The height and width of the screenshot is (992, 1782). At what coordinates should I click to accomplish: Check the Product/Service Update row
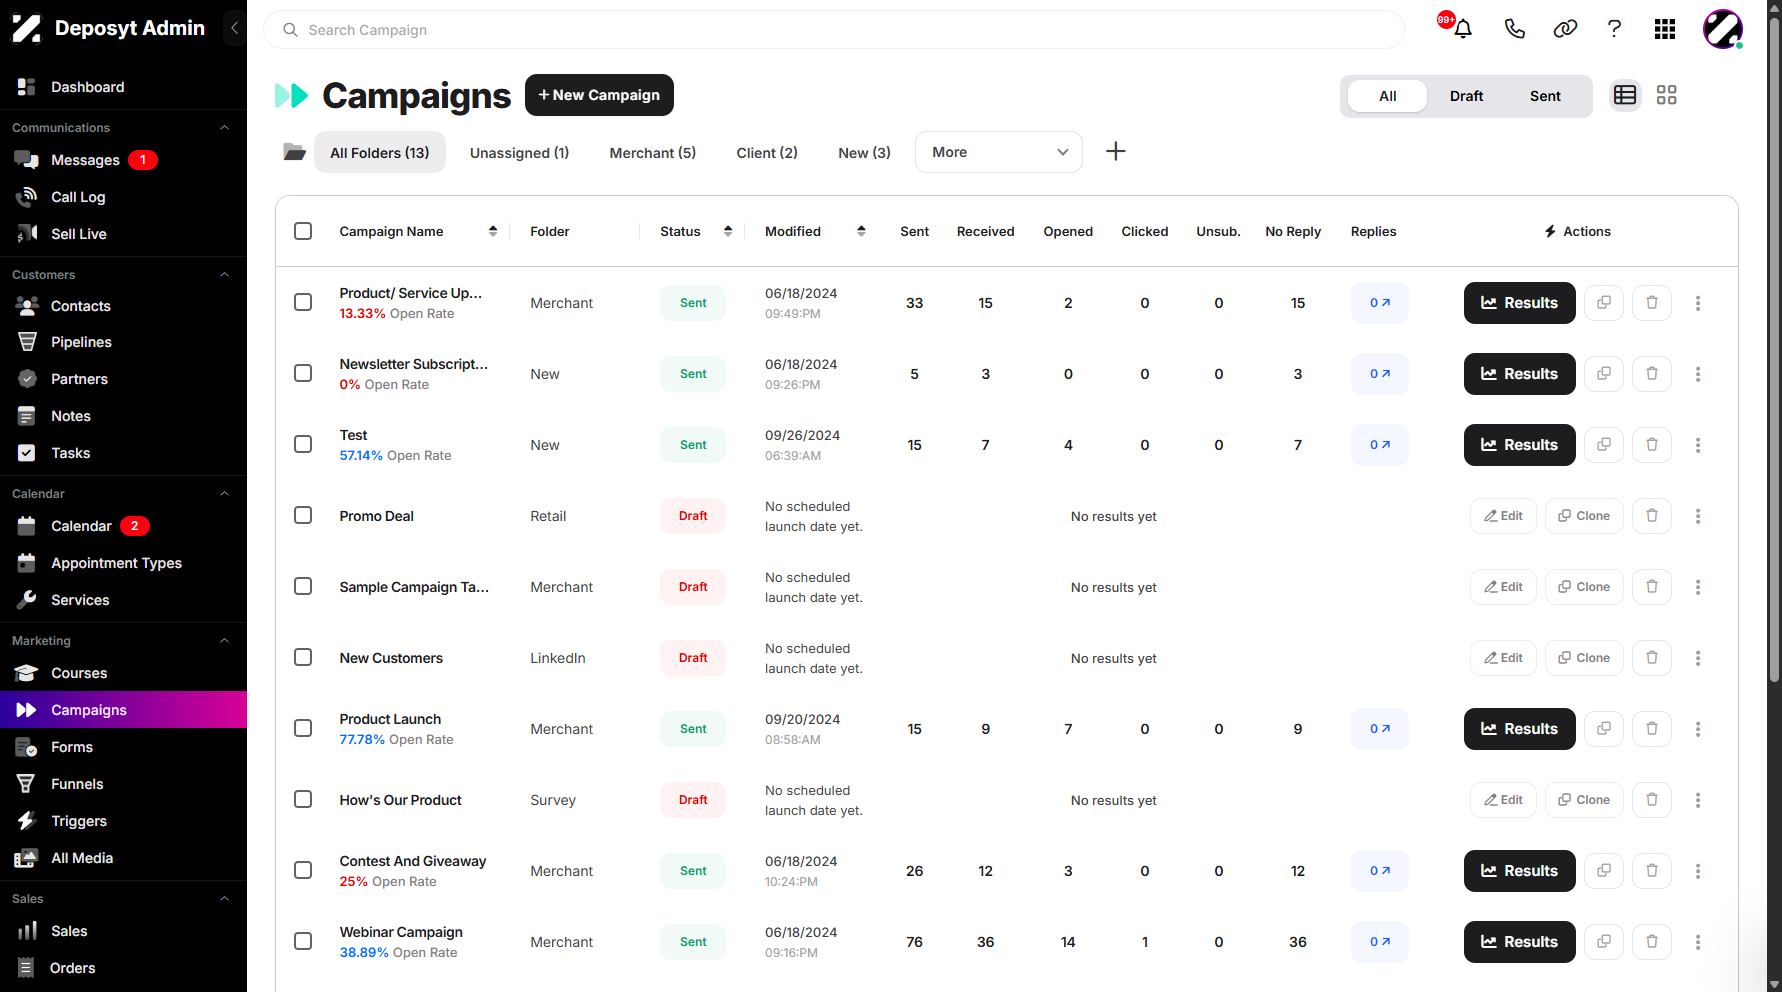(303, 302)
